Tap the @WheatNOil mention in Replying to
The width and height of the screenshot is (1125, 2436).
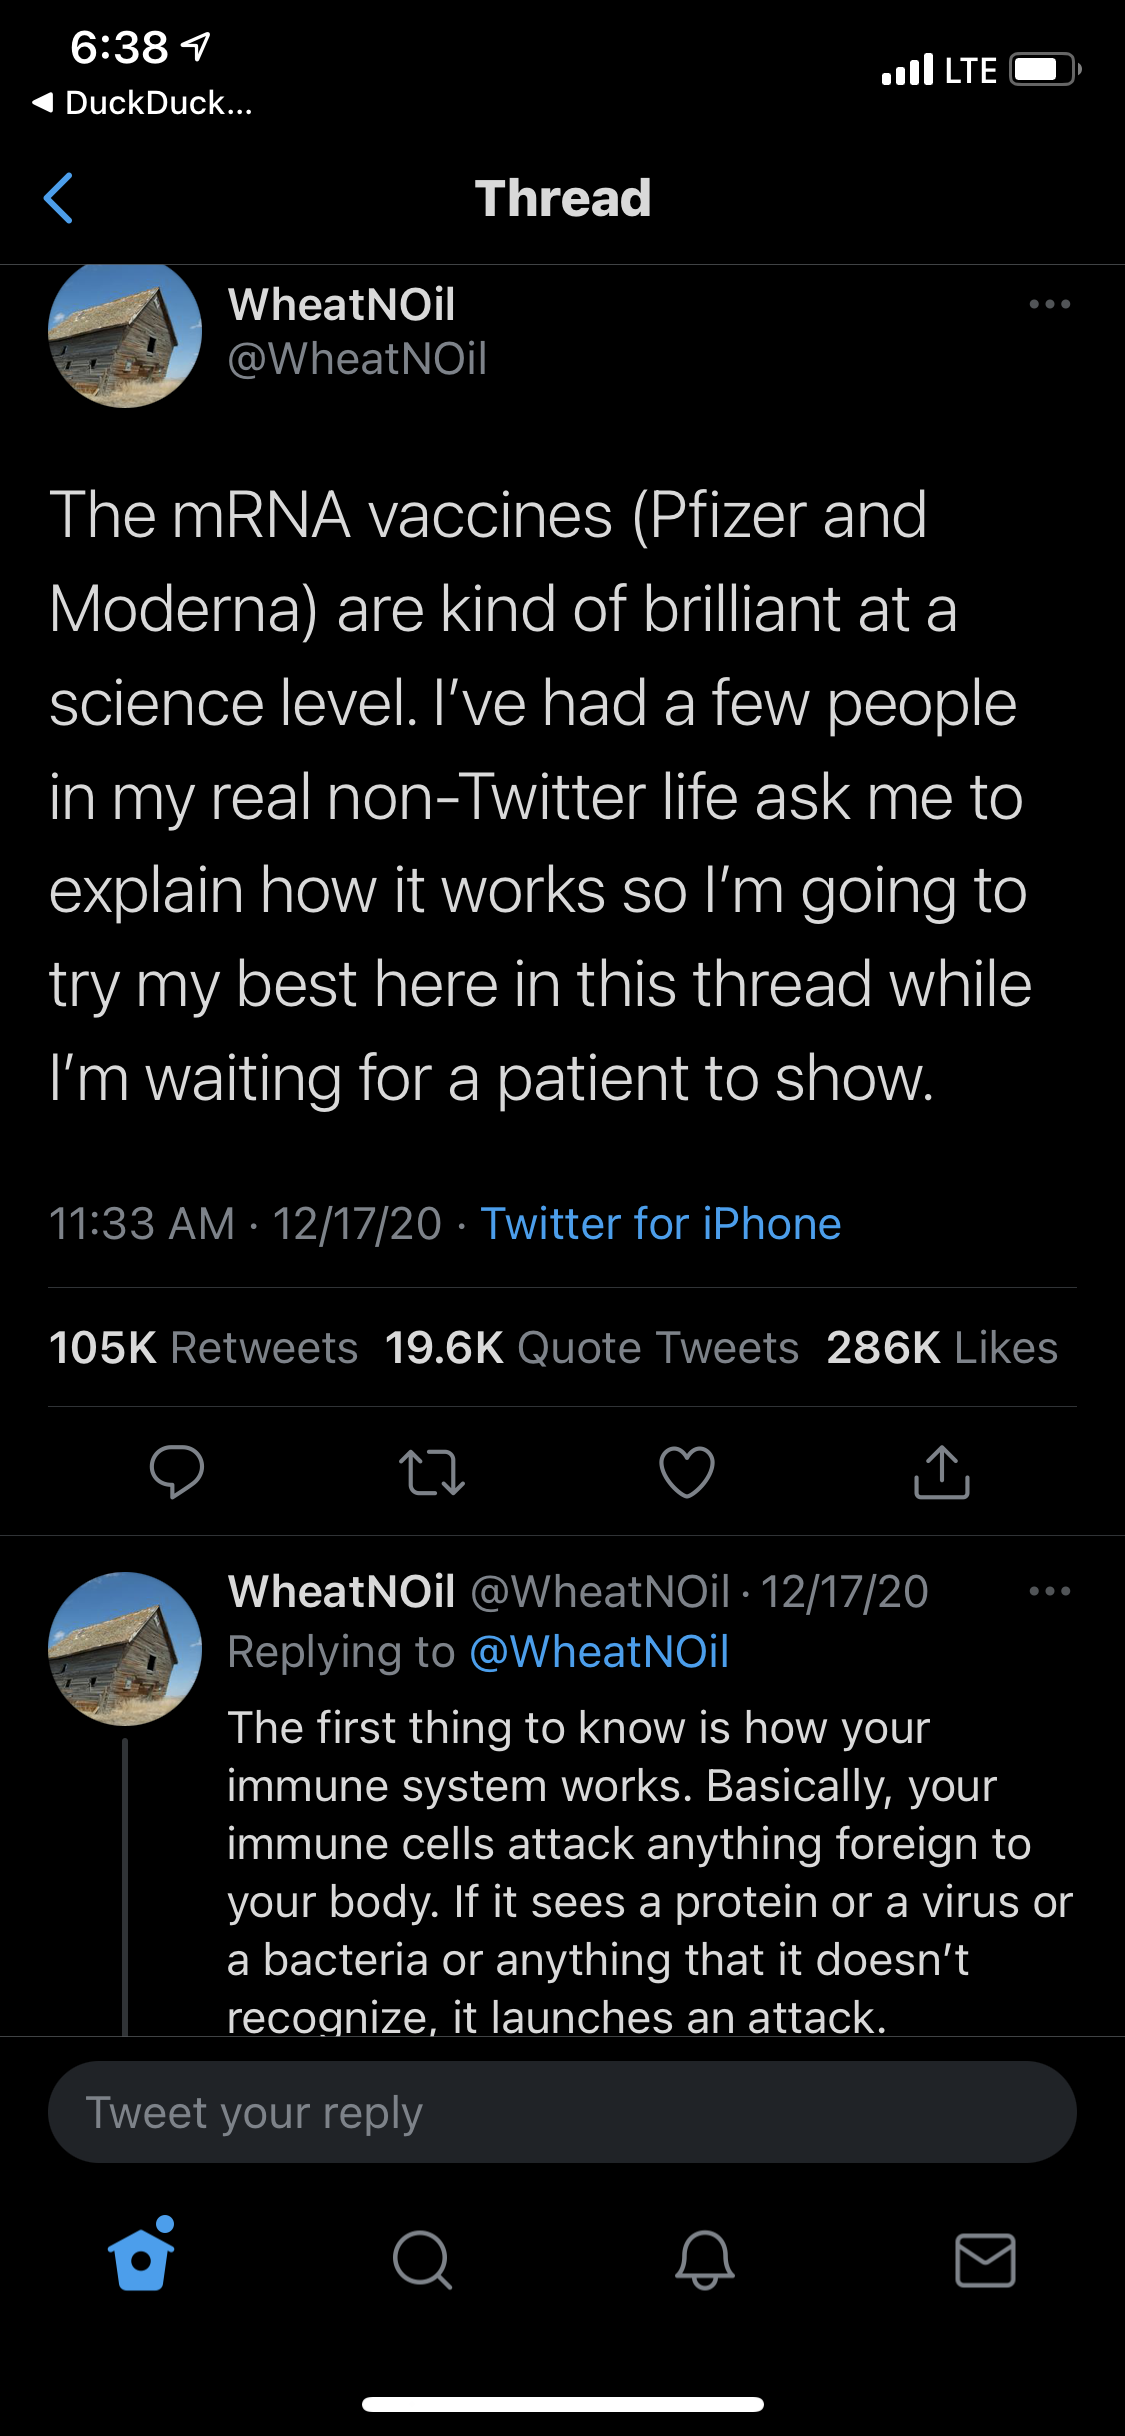pyautogui.click(x=599, y=1652)
